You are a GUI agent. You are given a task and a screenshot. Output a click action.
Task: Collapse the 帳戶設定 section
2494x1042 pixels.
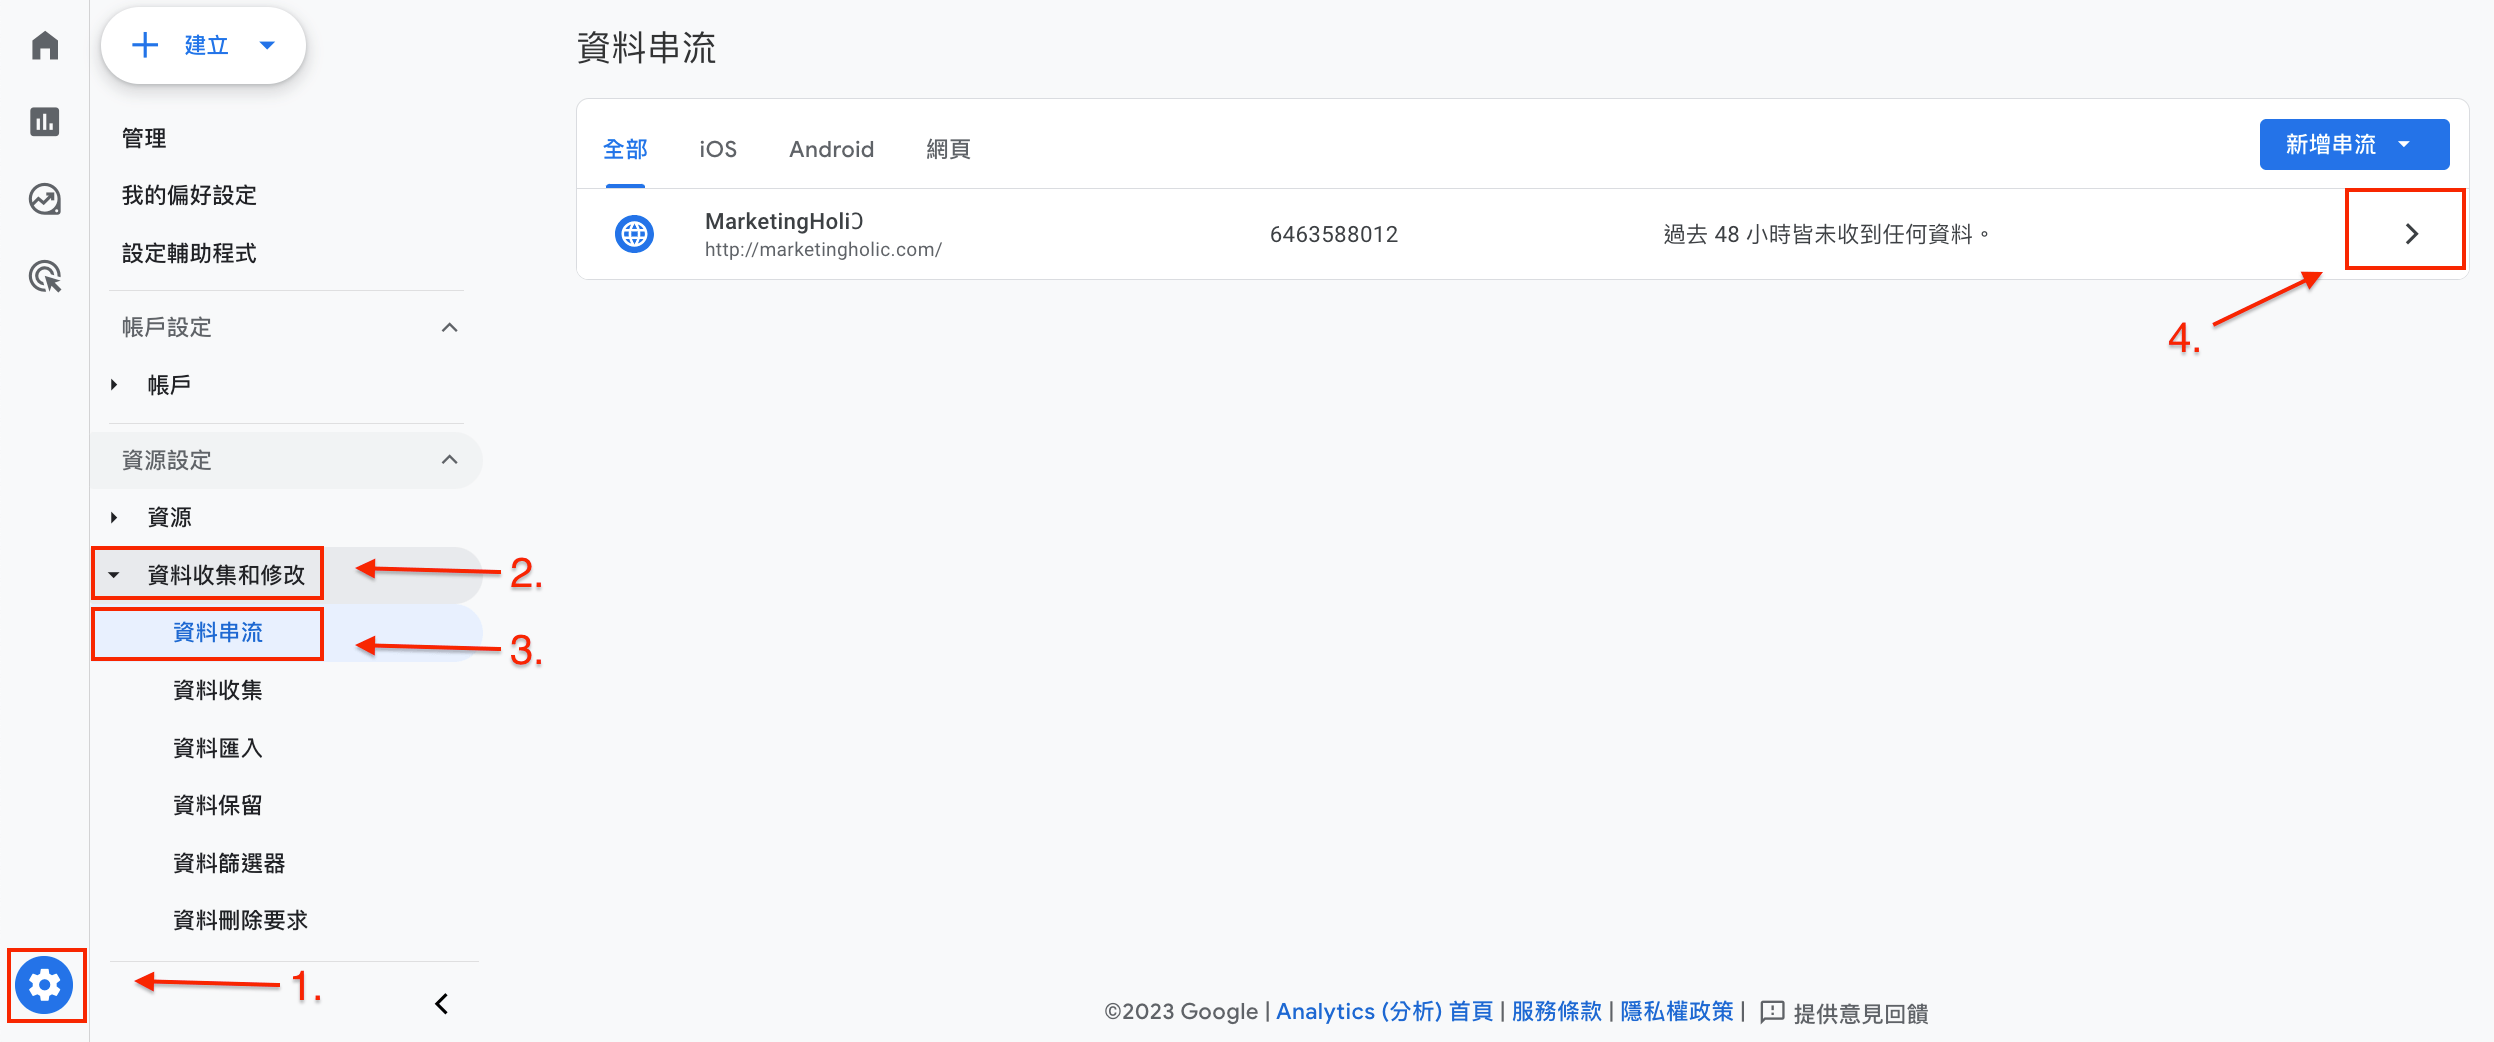pyautogui.click(x=450, y=327)
